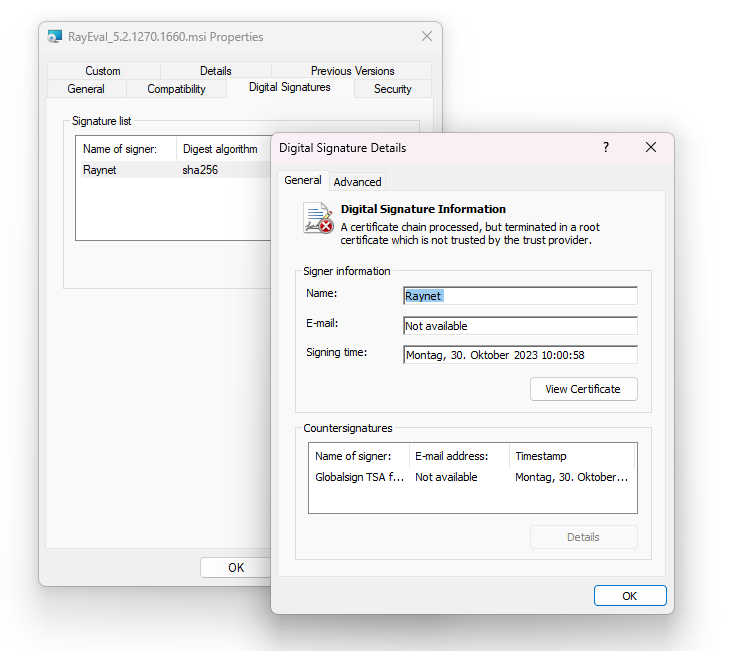Switch to the Advanced tab

click(357, 182)
